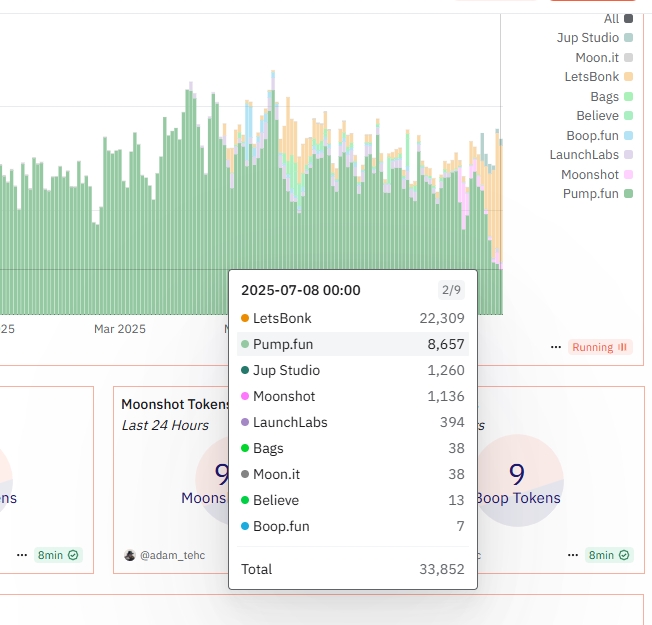Click the Total 33,852 row
Viewport: 652px width, 625px height.
click(x=353, y=569)
